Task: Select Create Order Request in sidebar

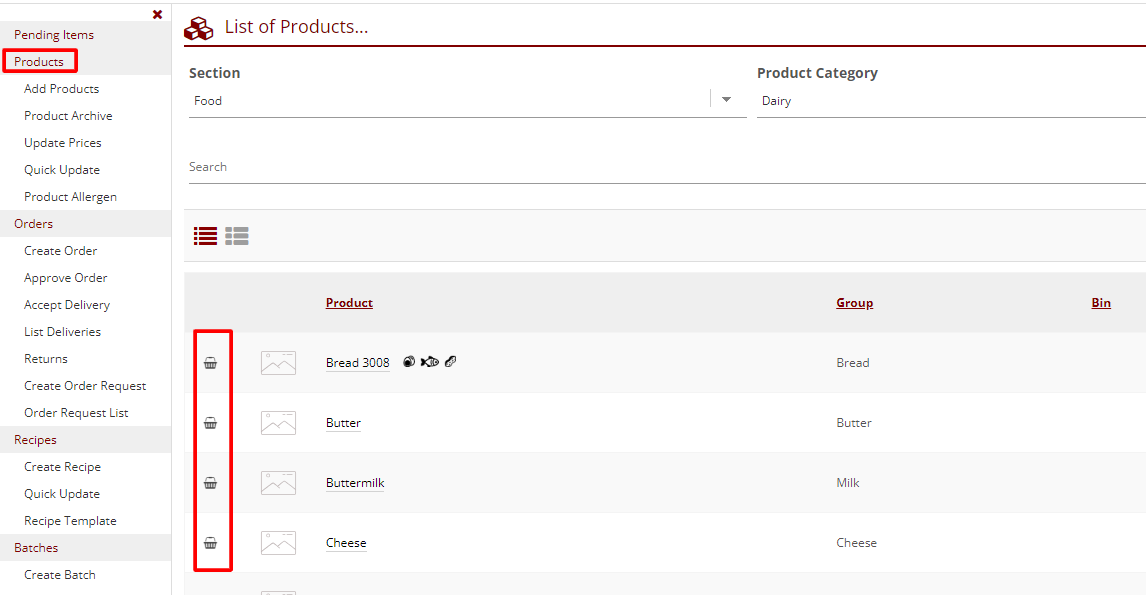Action: 85,386
